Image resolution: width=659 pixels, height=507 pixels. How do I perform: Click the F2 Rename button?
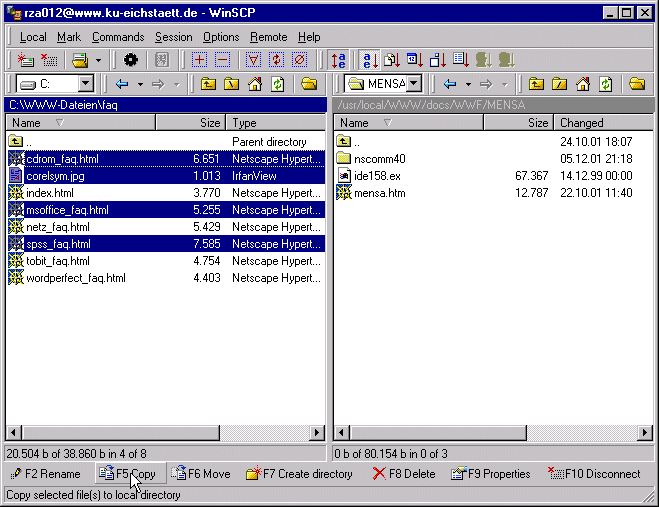coord(46,474)
